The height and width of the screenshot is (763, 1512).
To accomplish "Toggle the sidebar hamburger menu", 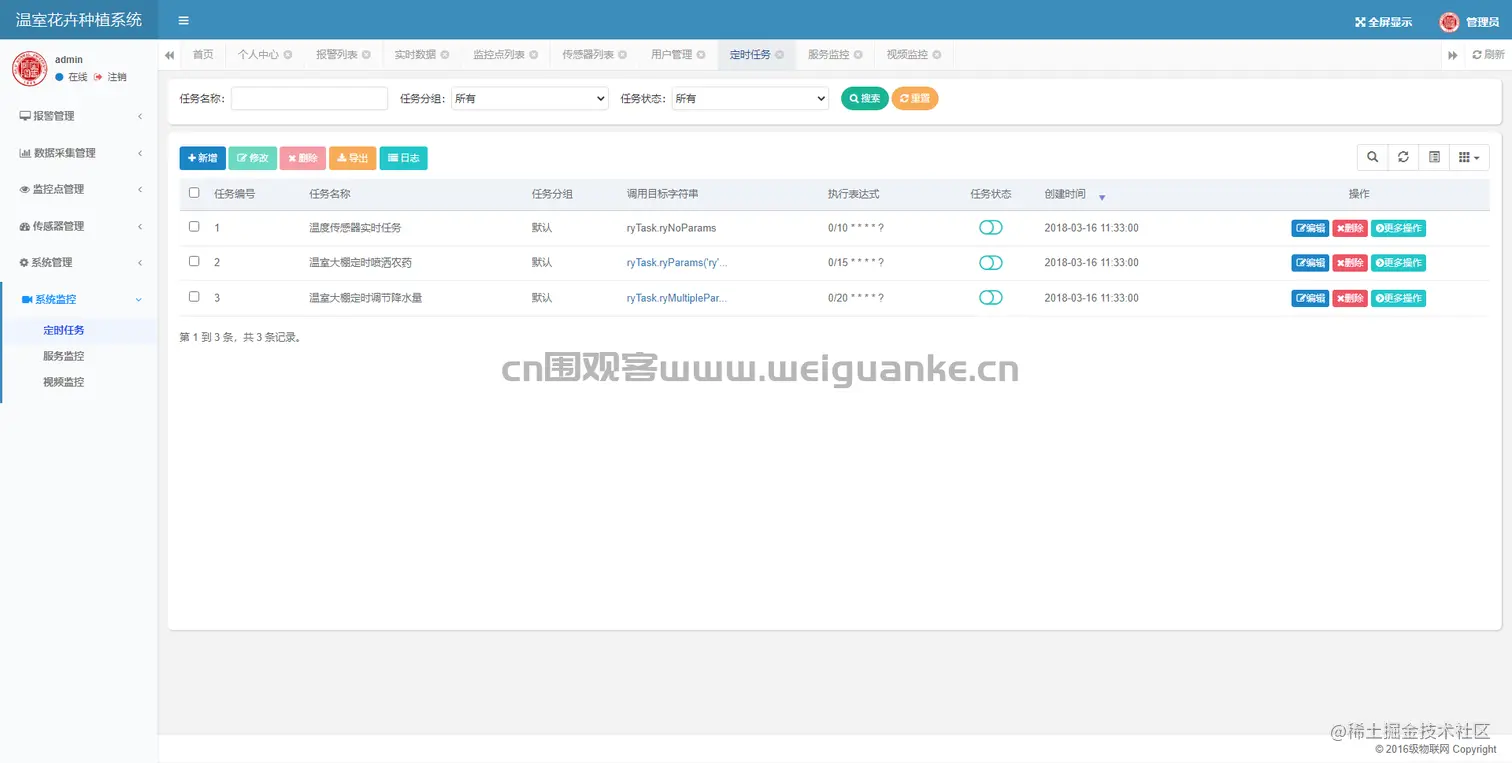I will [183, 20].
